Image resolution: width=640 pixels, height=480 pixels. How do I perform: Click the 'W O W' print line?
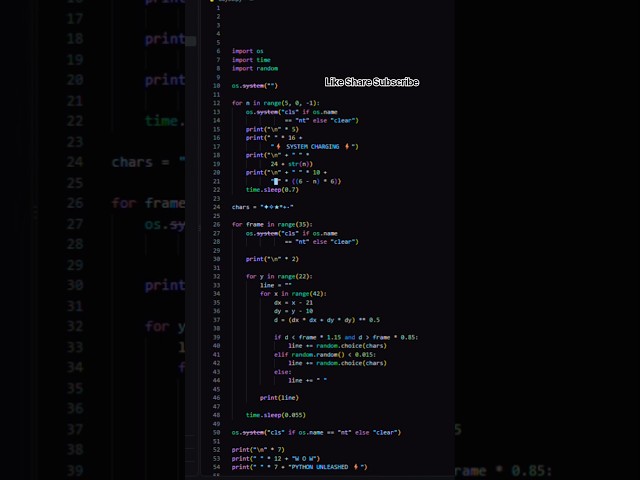276,458
